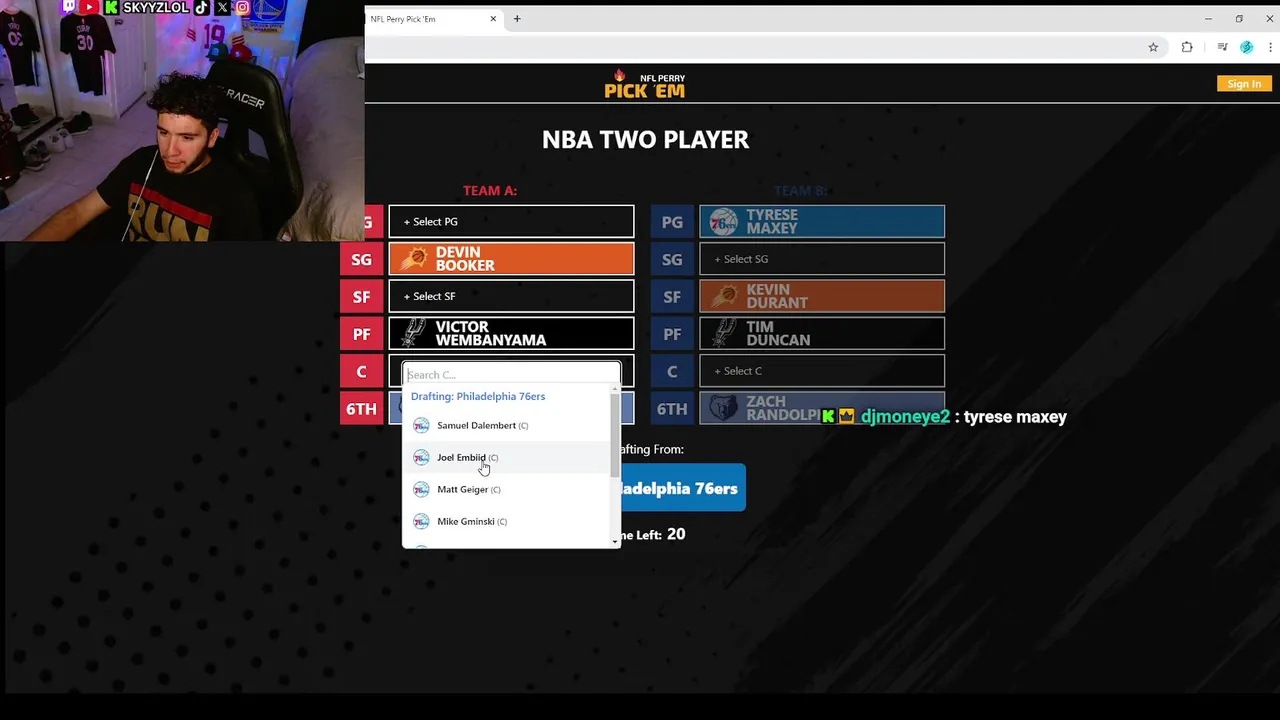Image resolution: width=1280 pixels, height=720 pixels.
Task: Open the Chrome profile avatar
Action: [1246, 47]
